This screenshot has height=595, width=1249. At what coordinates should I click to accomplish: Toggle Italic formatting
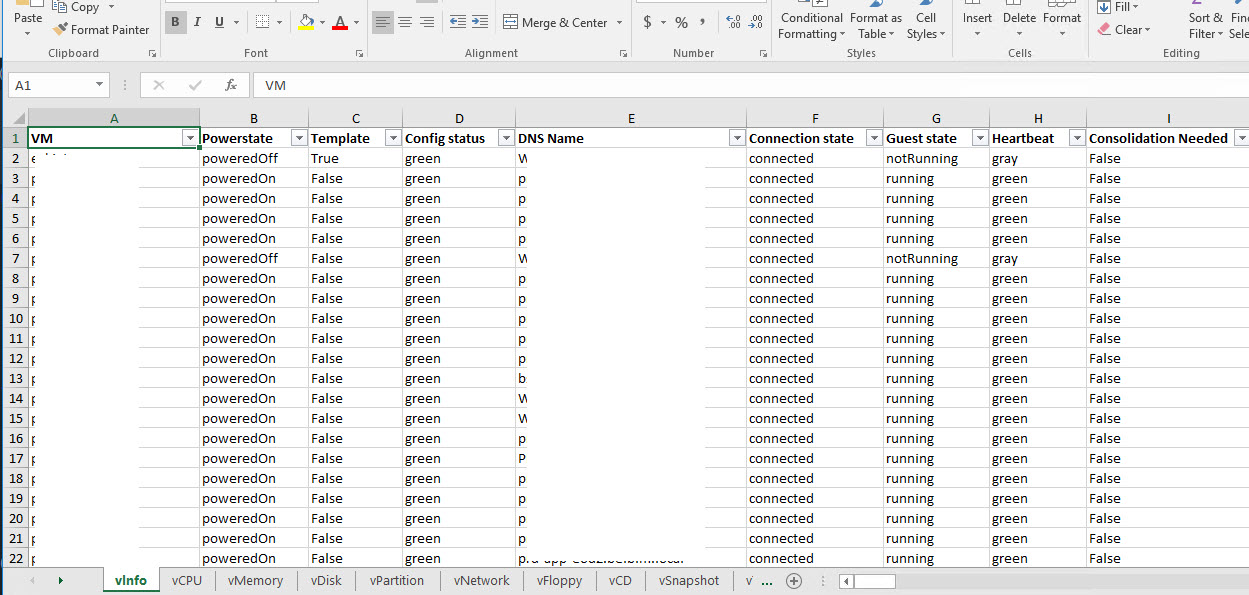tap(197, 22)
